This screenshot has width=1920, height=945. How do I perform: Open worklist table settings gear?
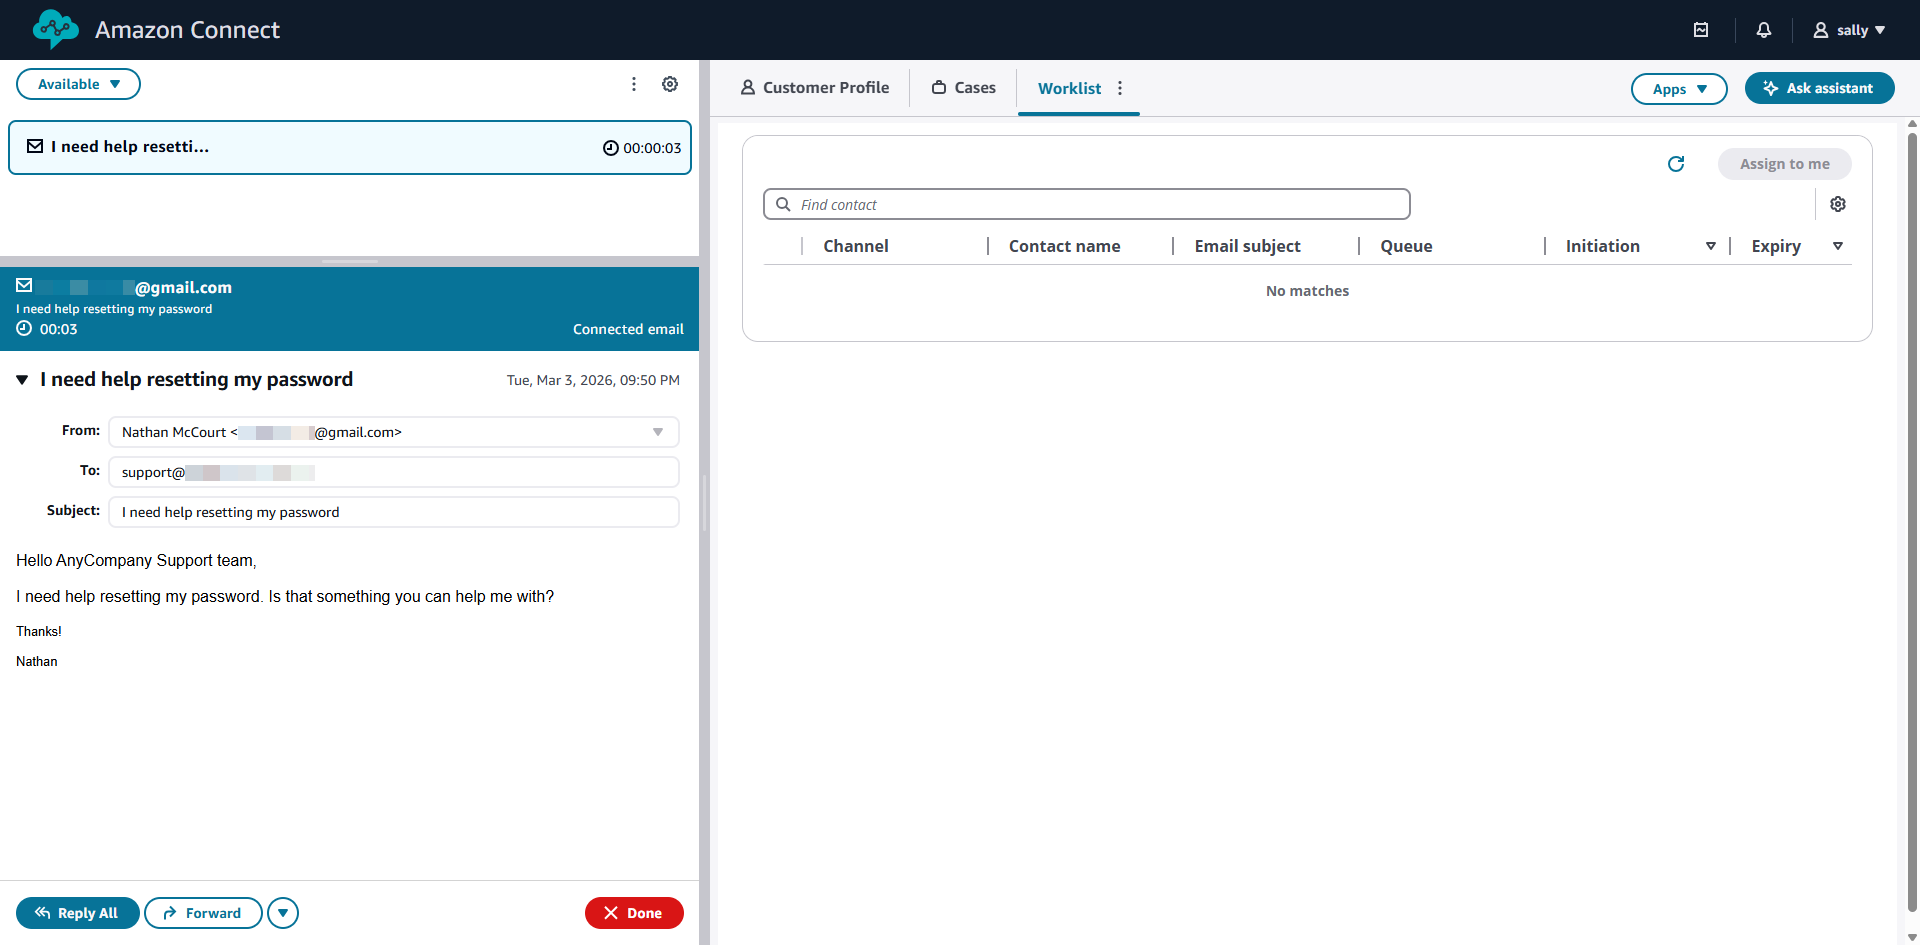coord(1838,204)
